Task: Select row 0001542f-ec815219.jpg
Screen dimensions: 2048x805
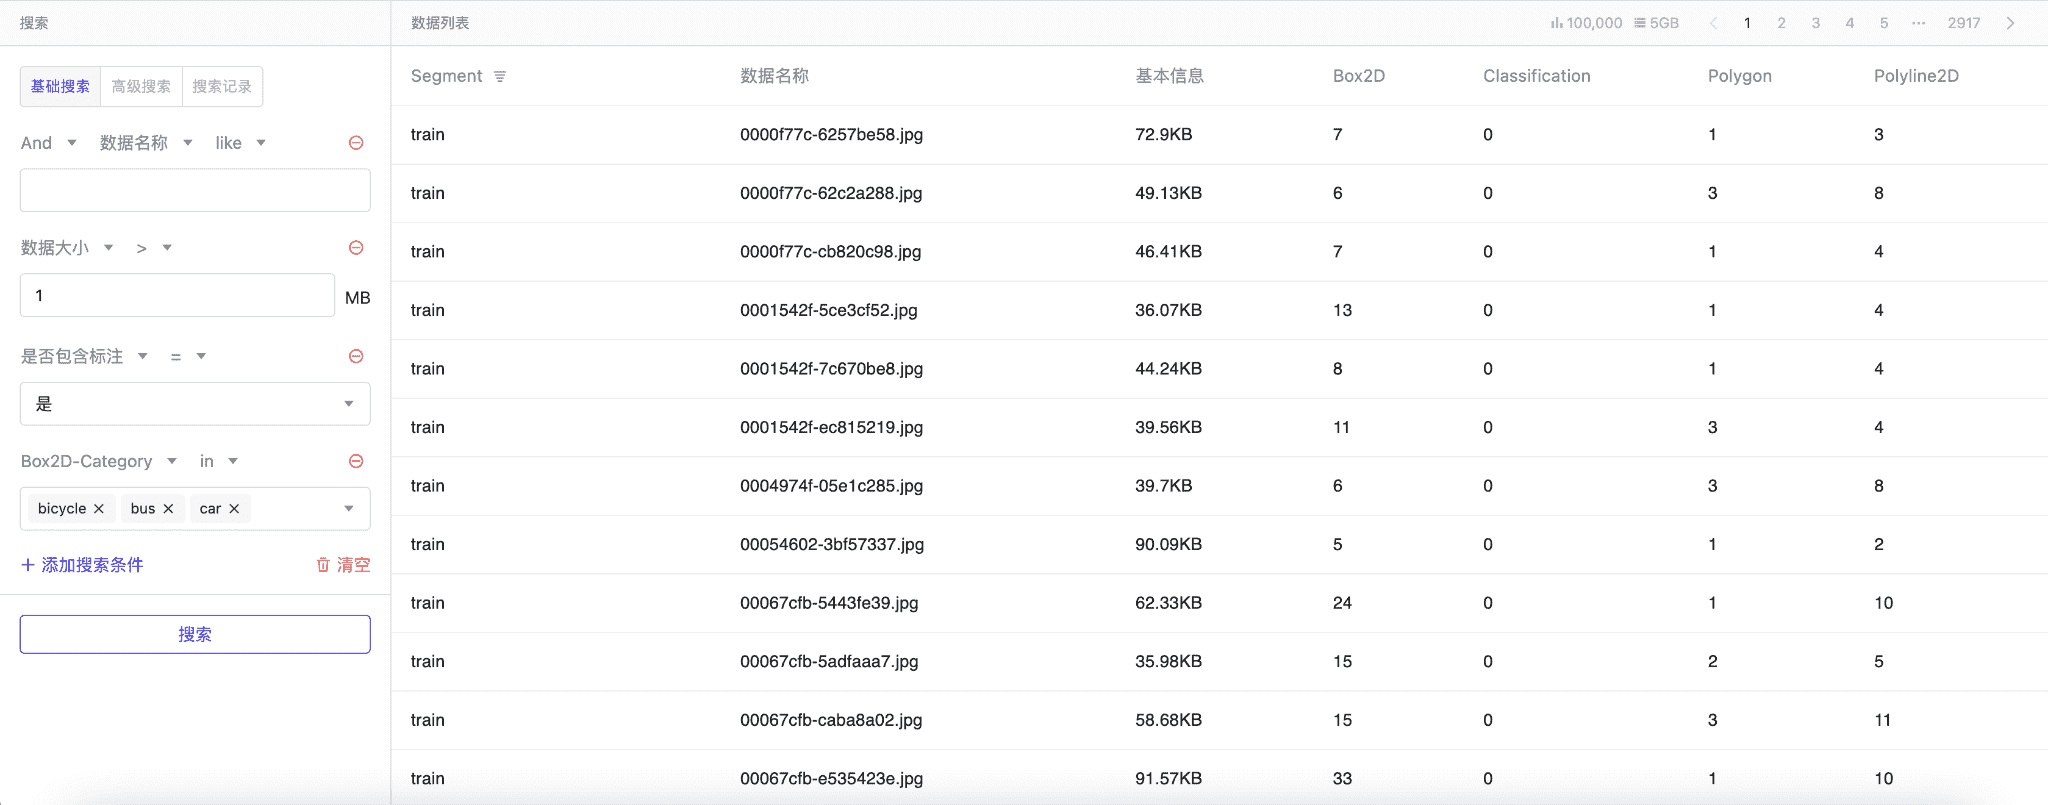Action: coord(1219,427)
